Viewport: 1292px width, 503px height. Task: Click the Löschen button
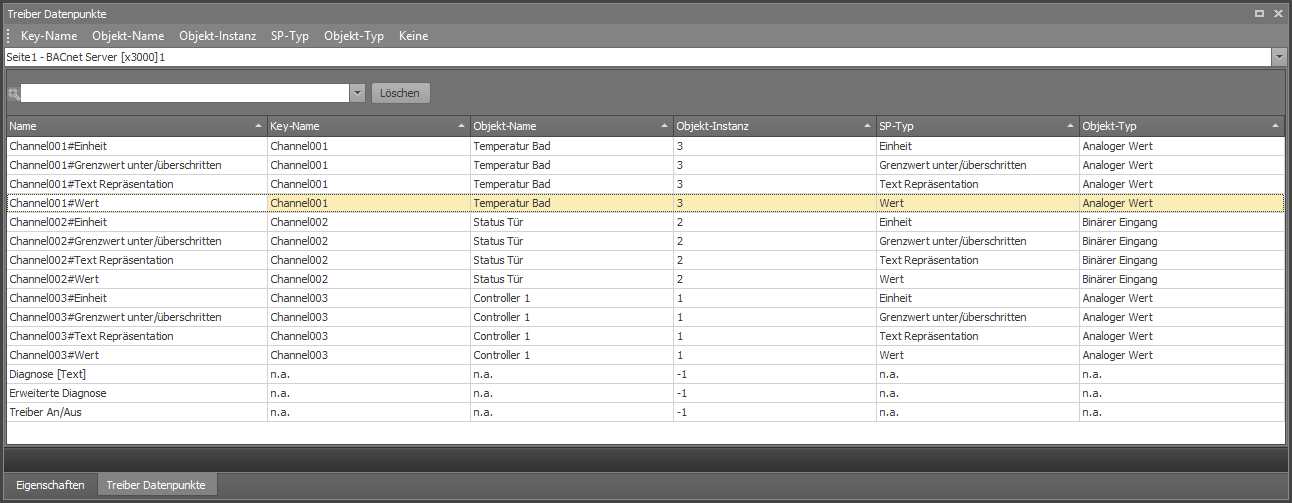tap(401, 93)
